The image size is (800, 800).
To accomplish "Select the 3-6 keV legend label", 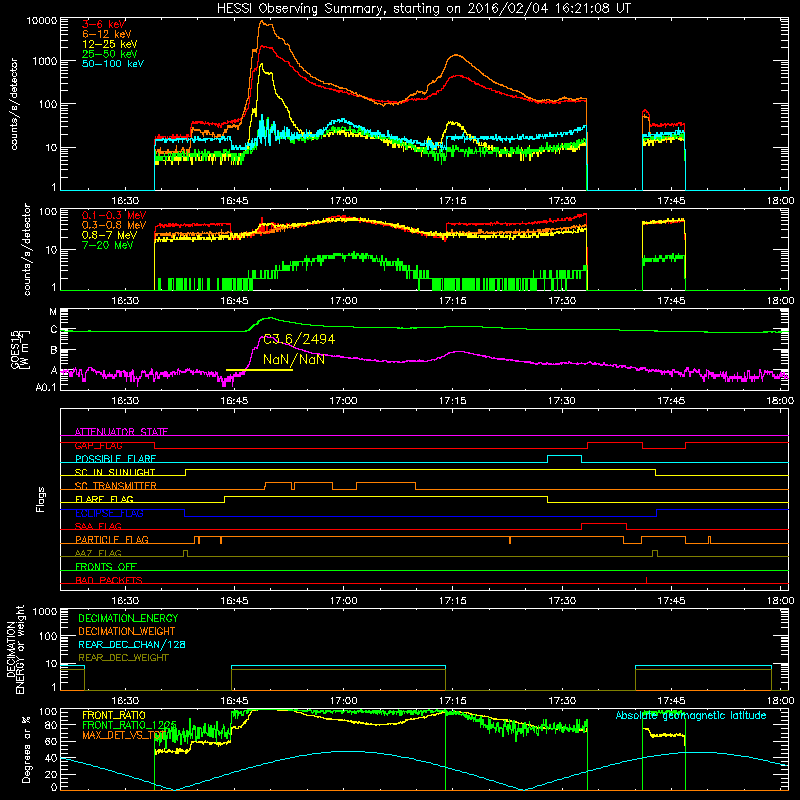I will tap(103, 24).
